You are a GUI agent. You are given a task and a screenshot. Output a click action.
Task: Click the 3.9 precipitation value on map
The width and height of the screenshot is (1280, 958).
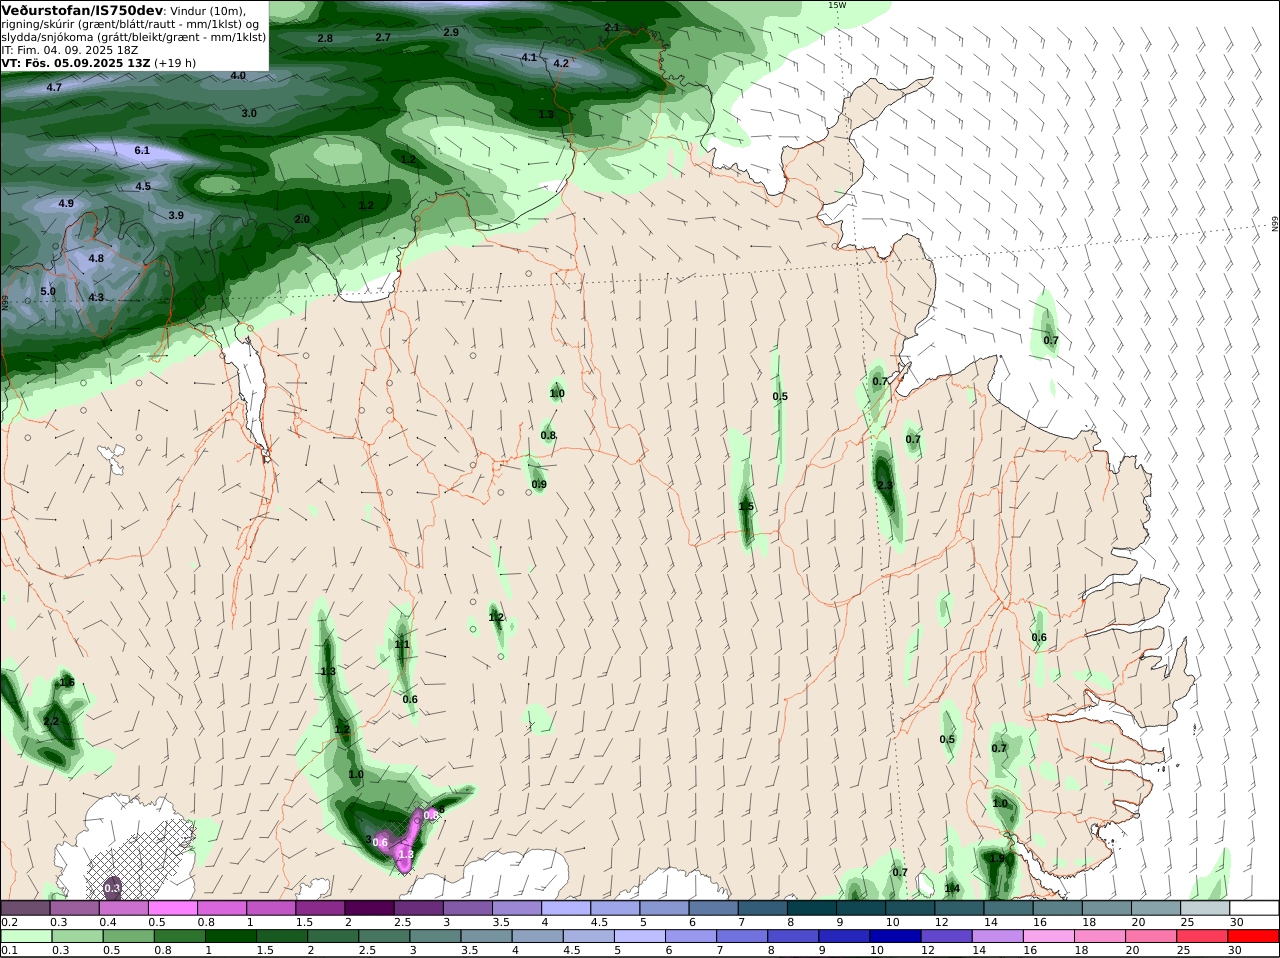pos(176,215)
